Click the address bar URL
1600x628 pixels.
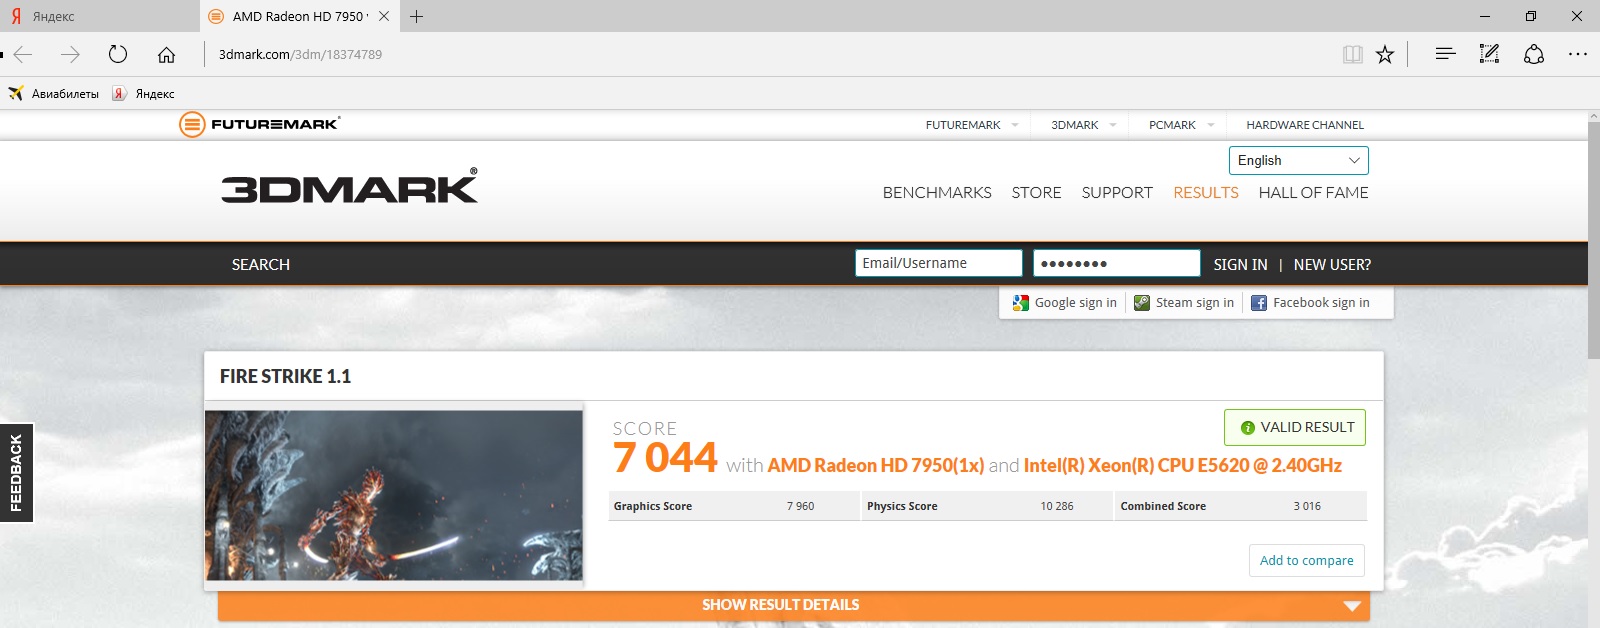(x=300, y=54)
